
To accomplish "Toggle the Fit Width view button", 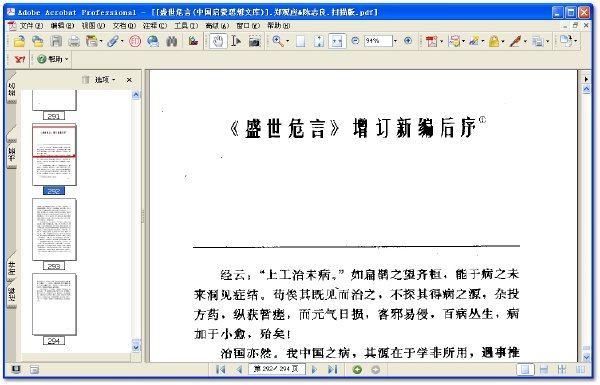I will pos(337,41).
